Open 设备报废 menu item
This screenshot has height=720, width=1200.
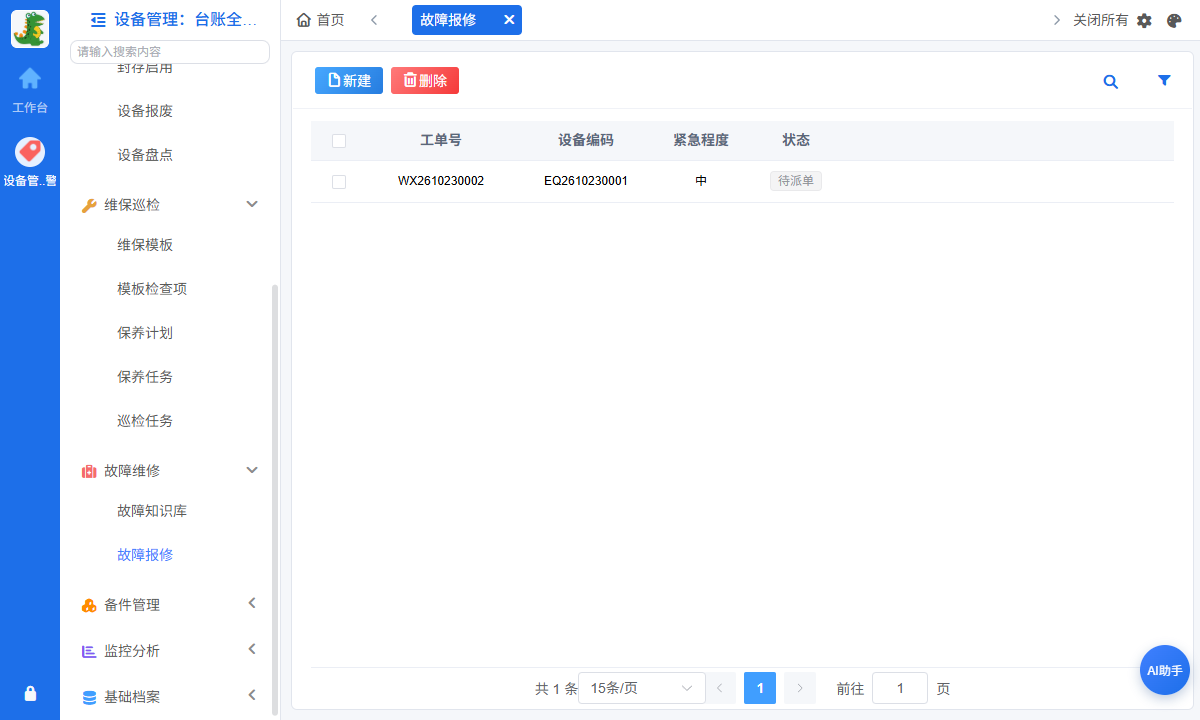145,111
